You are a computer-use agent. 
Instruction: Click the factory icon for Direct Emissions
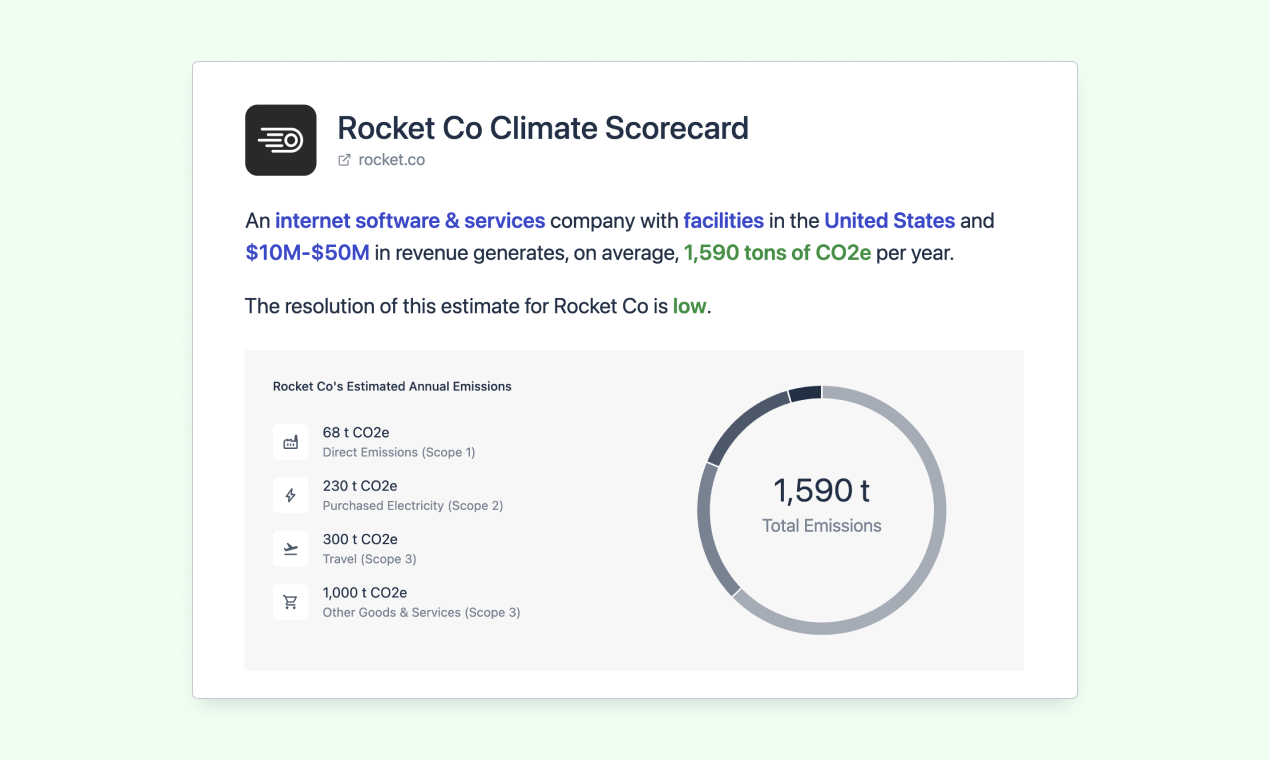coord(291,442)
